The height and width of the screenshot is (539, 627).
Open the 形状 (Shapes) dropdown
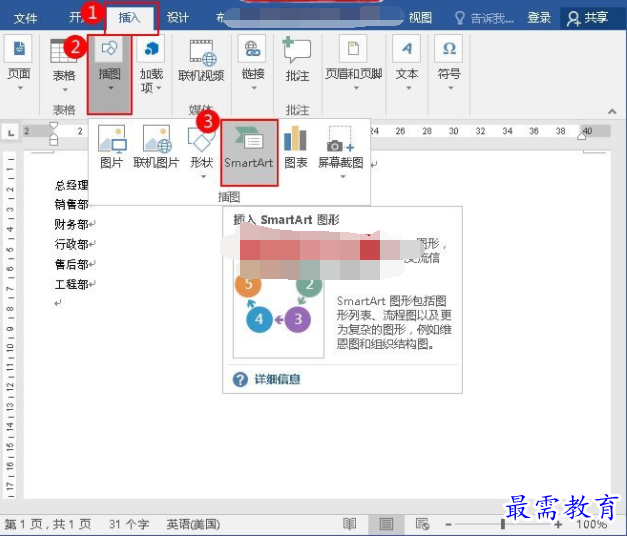click(x=202, y=151)
